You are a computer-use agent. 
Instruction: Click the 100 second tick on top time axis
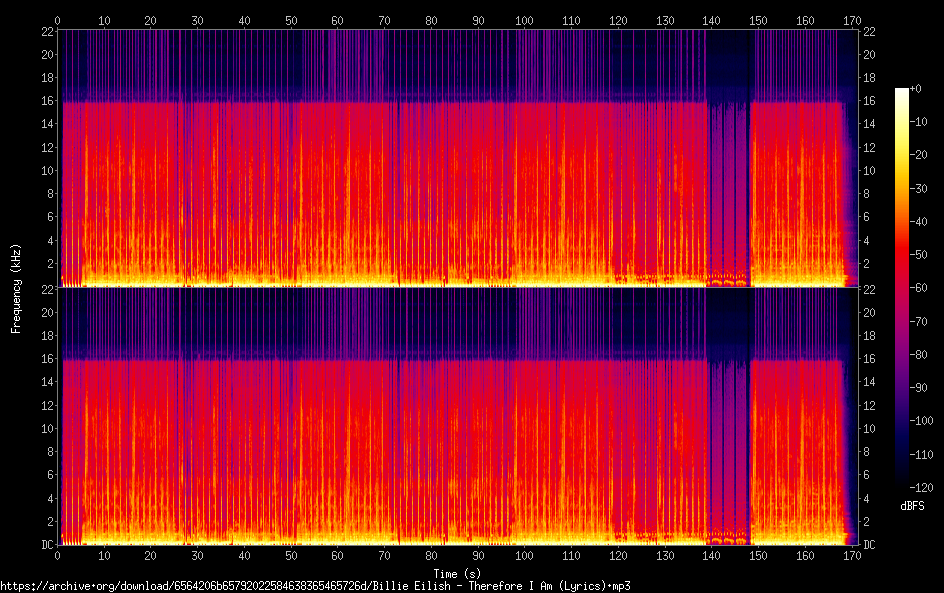524,20
